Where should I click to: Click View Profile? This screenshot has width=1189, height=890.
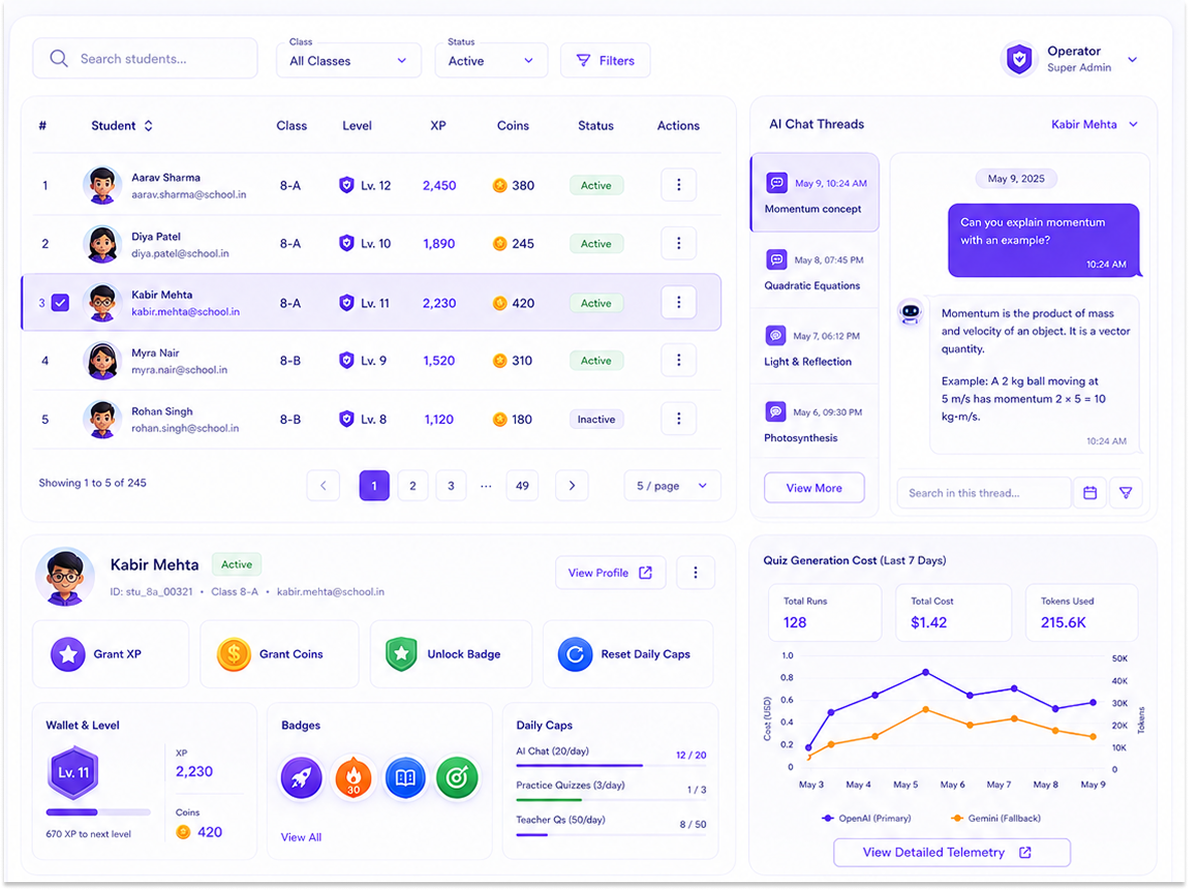610,572
